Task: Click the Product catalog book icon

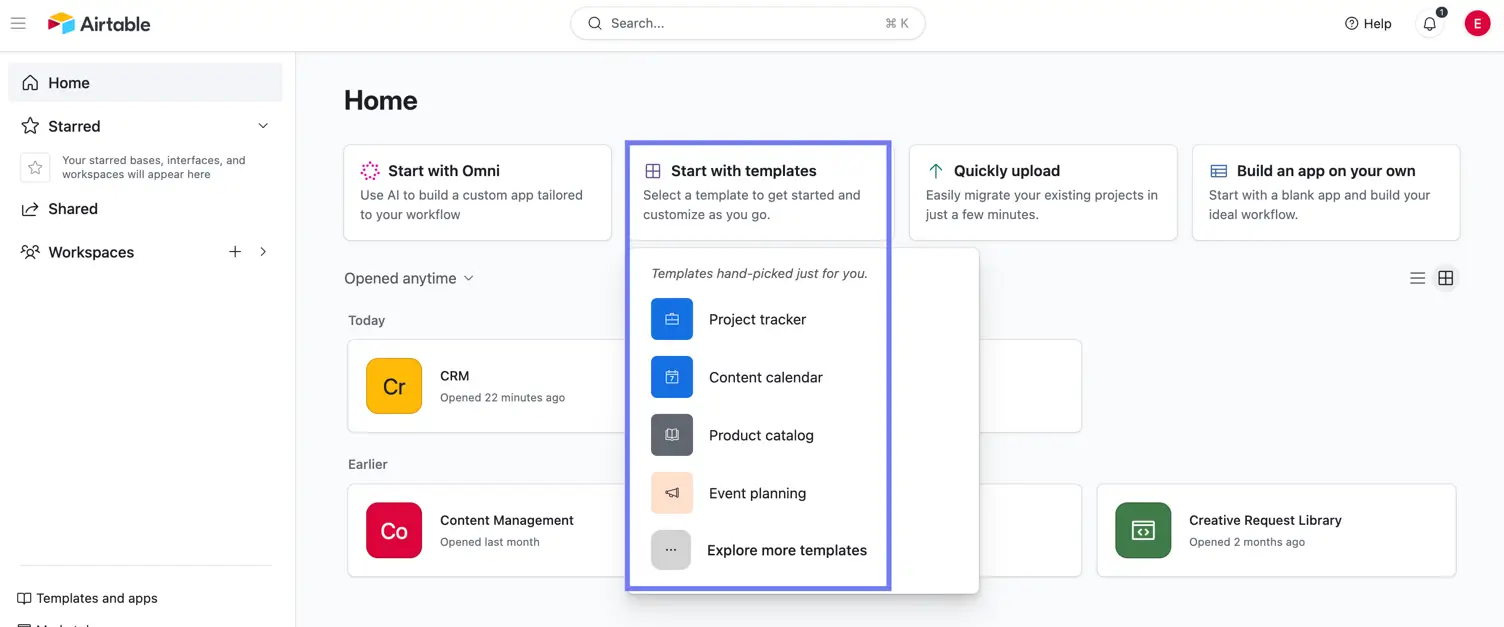Action: click(672, 435)
